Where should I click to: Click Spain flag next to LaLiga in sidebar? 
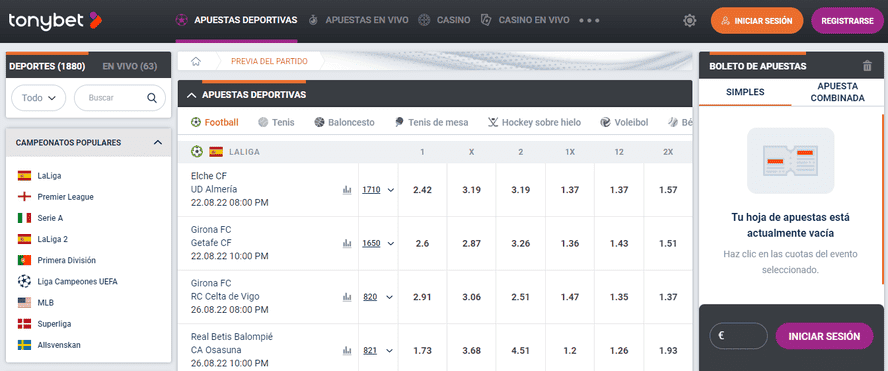point(24,176)
